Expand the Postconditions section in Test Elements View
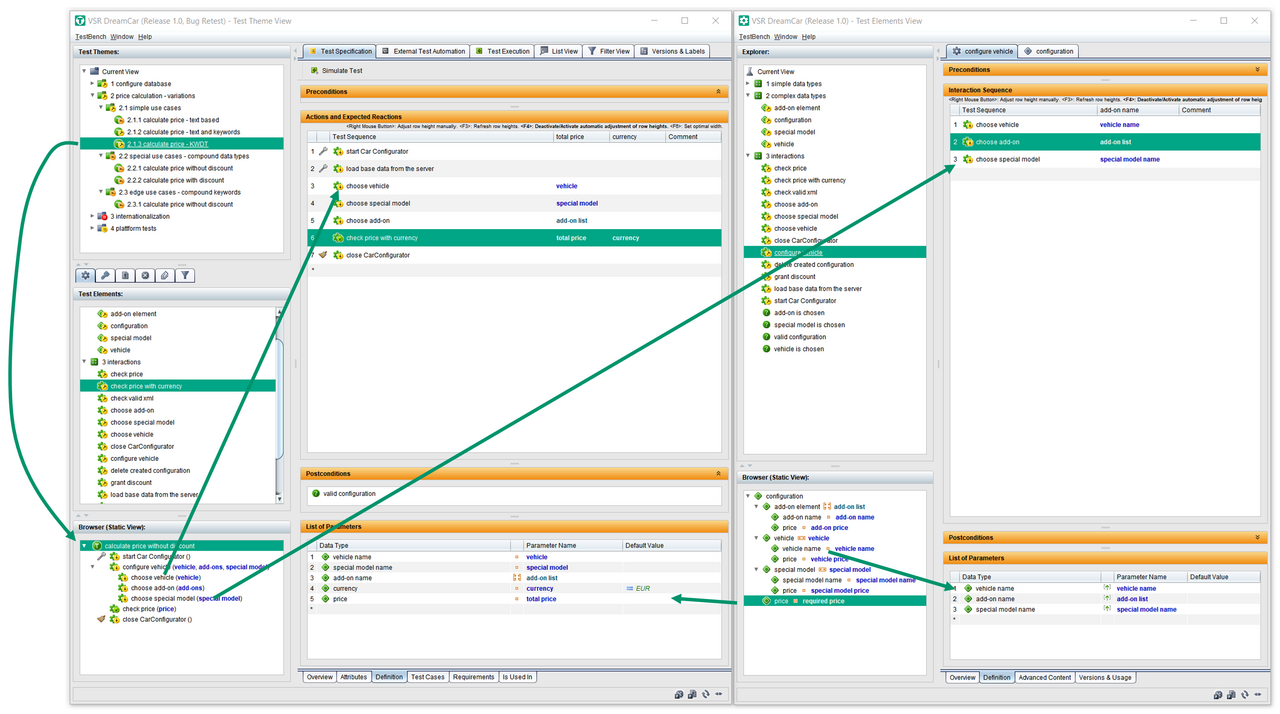The width and height of the screenshot is (1280, 714). point(1258,538)
